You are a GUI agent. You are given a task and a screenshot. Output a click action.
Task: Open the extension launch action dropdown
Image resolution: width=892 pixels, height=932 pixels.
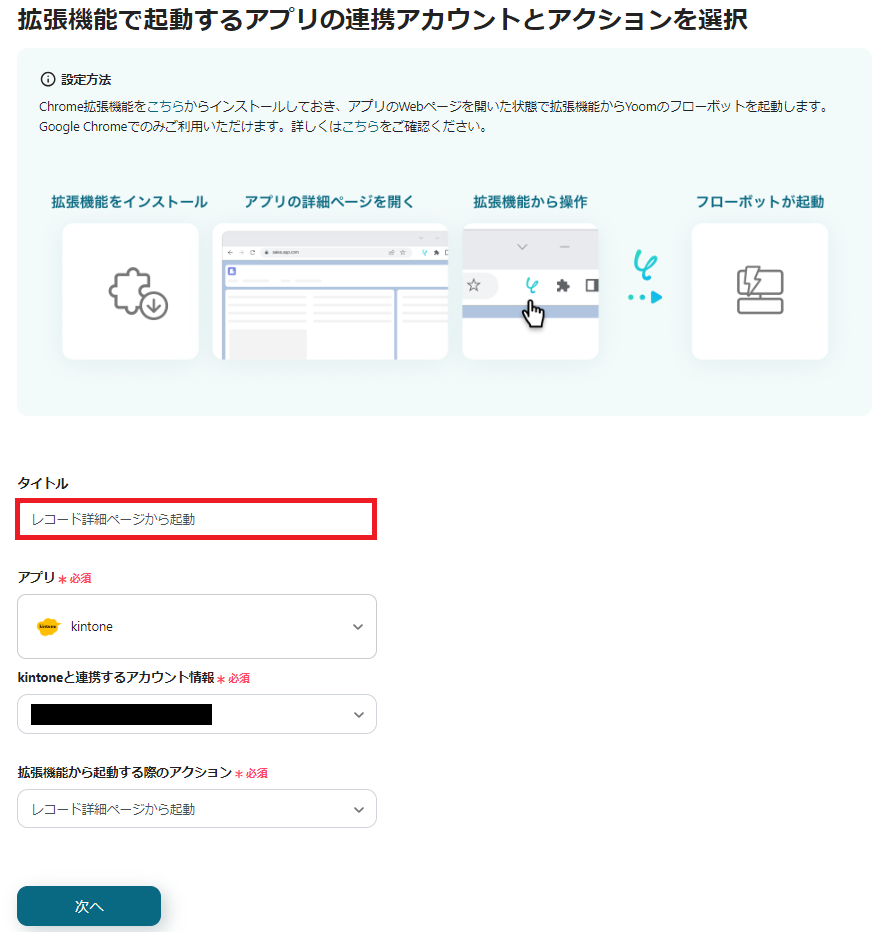coord(197,808)
